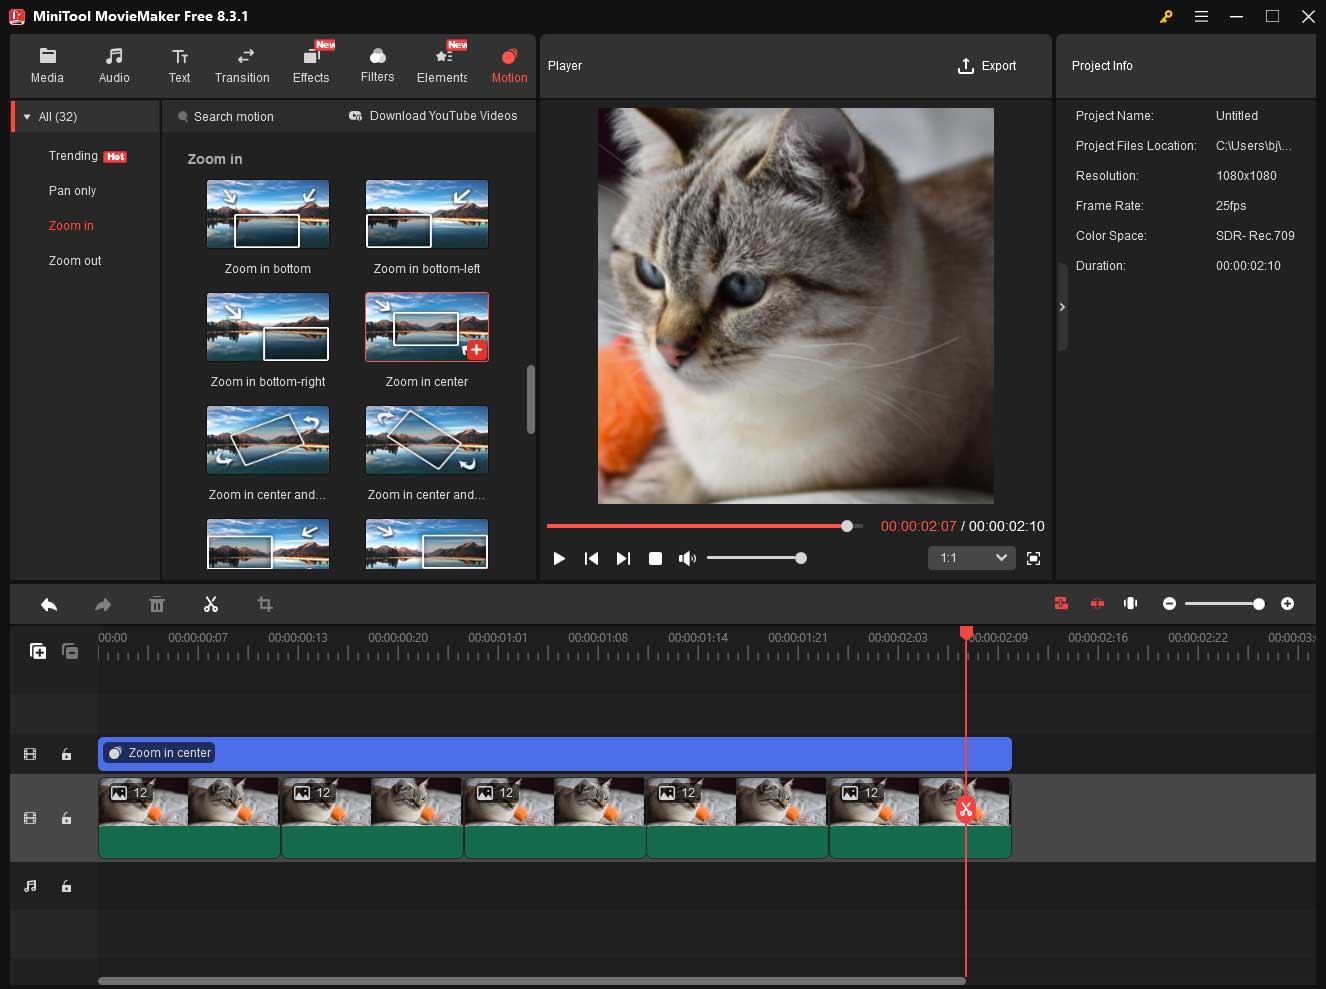1326x989 pixels.
Task: Select the Zoom out category
Action: point(75,261)
